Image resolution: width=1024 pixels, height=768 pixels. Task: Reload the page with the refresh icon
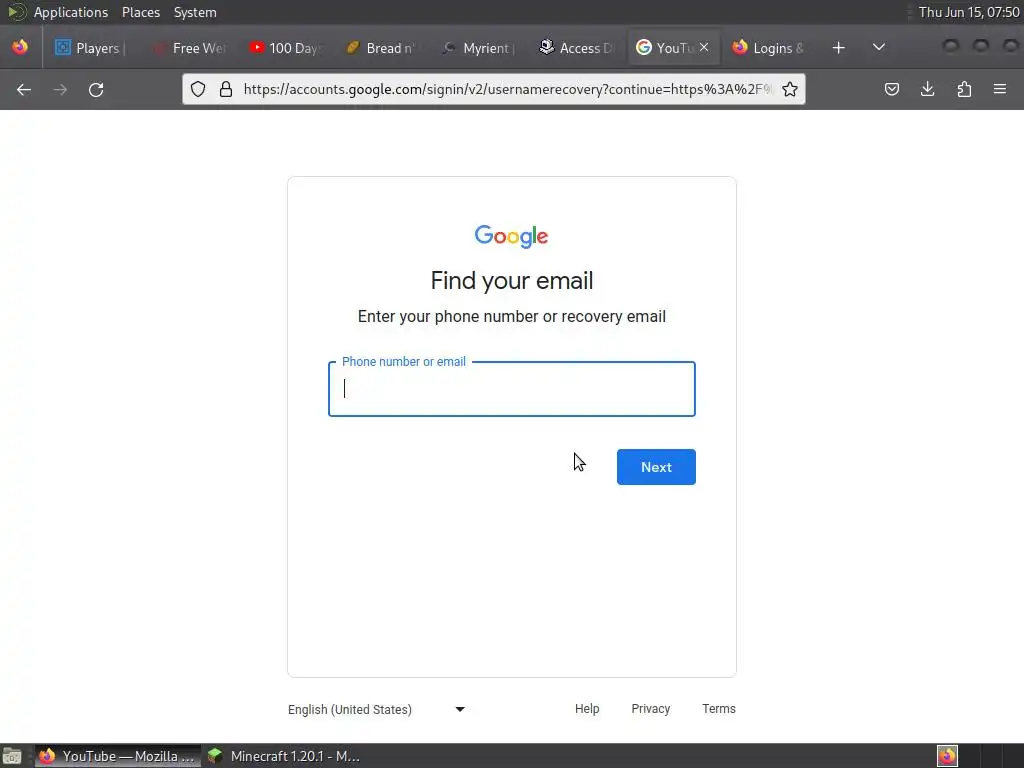96,89
